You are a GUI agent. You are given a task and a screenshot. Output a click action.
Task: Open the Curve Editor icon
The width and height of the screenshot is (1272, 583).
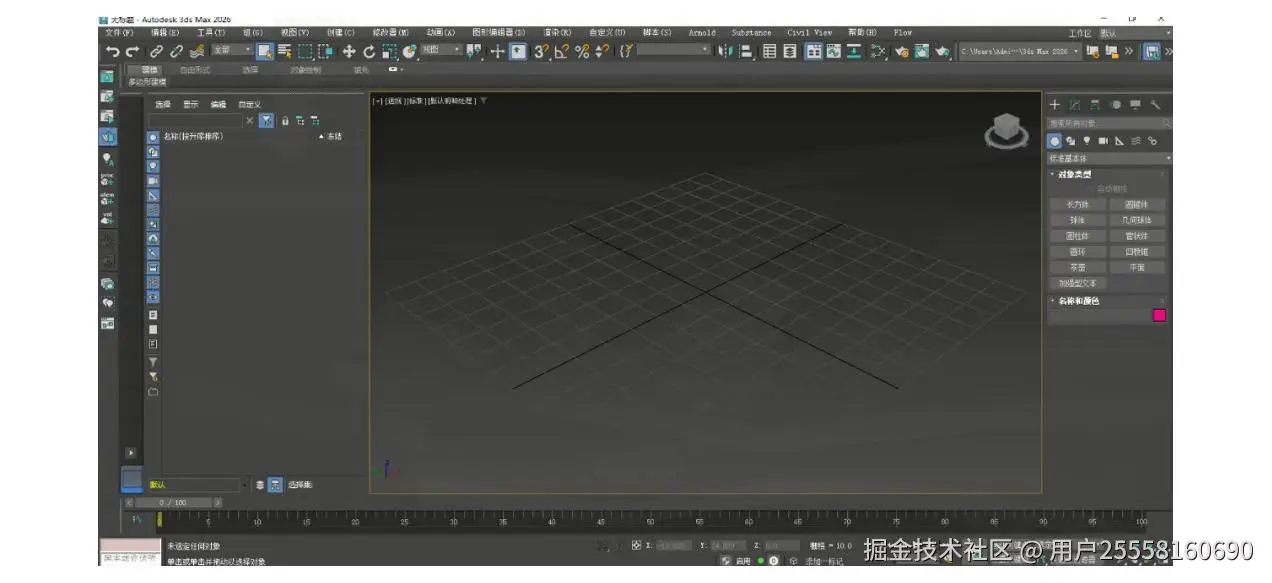pos(833,51)
